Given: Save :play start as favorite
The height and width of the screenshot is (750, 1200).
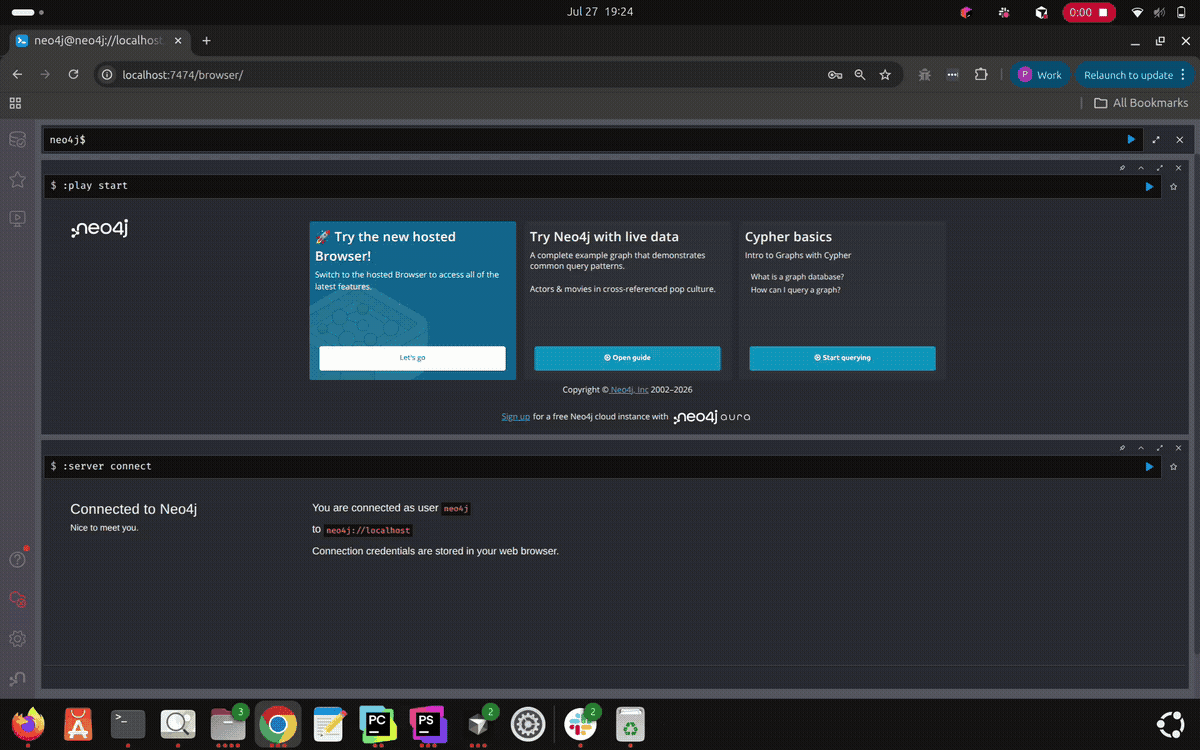Looking at the screenshot, I should point(1174,186).
